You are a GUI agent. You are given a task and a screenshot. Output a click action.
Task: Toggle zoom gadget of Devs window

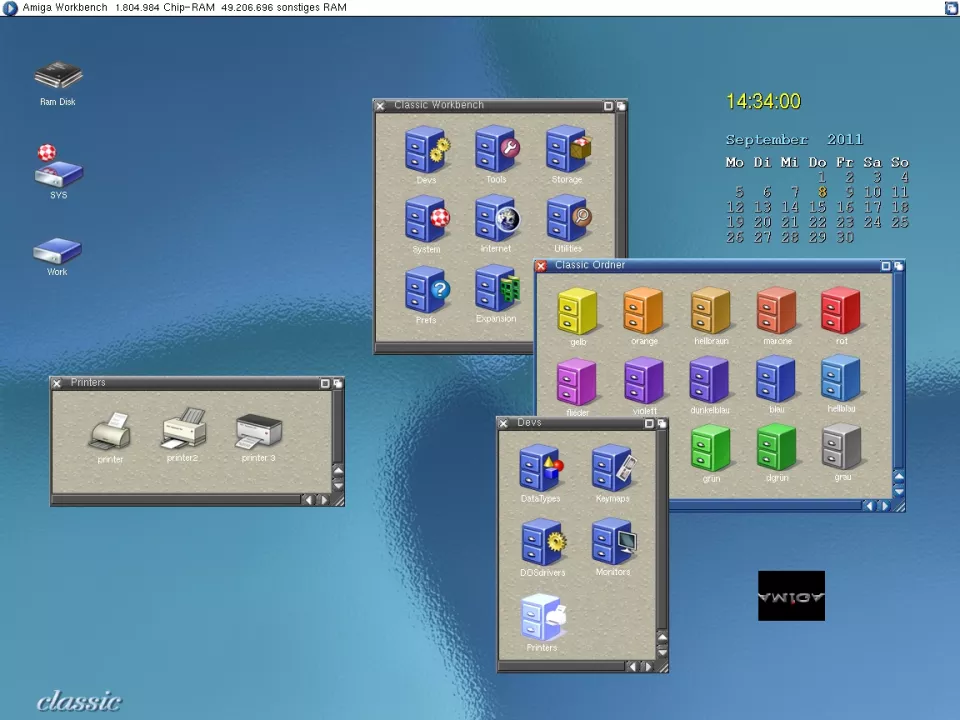(648, 424)
